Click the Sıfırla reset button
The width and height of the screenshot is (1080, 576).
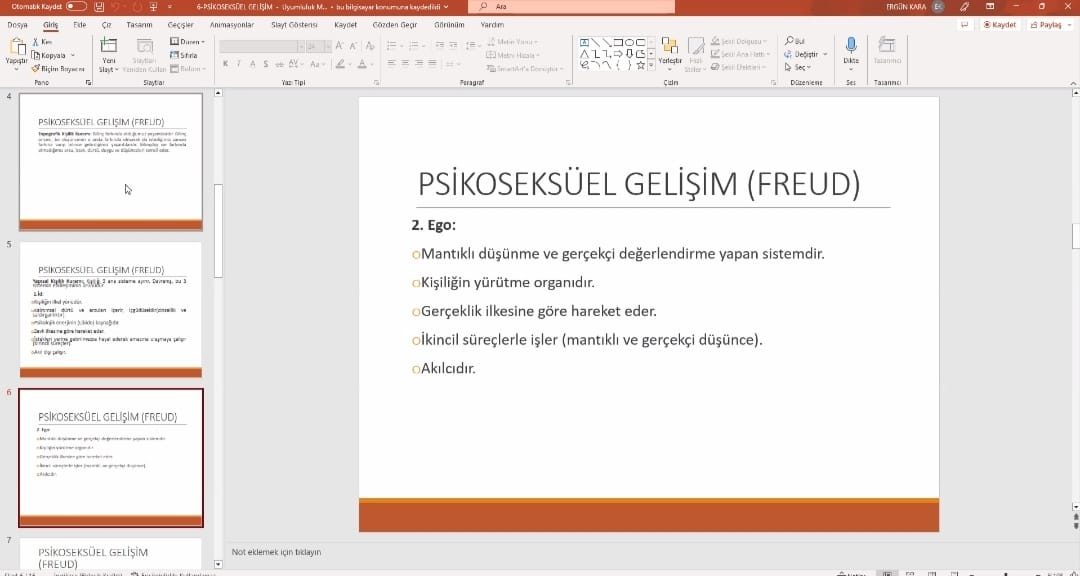184,55
